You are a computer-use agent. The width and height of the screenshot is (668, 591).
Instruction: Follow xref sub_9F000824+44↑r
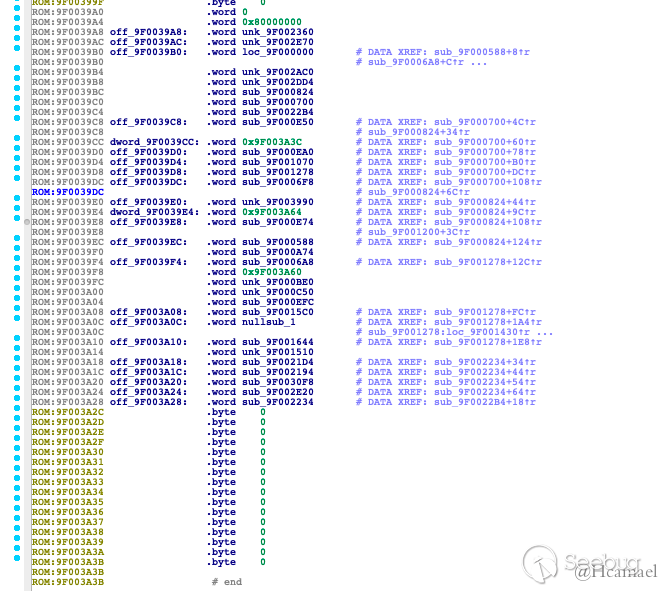[x=485, y=202]
